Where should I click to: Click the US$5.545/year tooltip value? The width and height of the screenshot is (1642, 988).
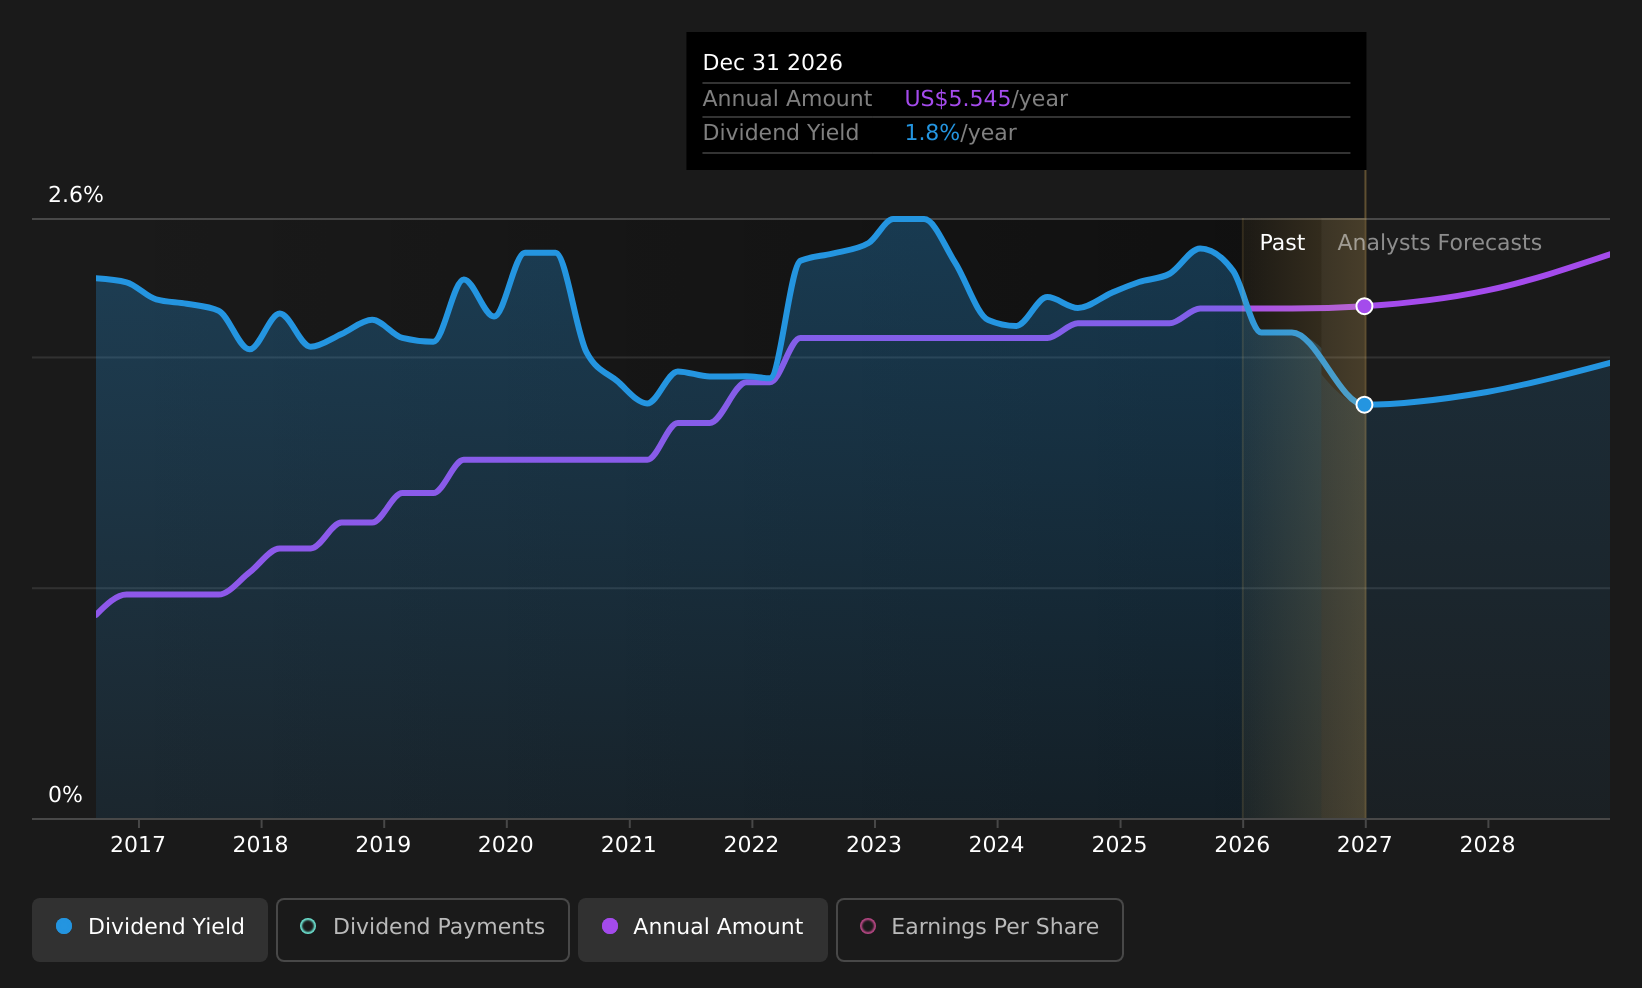coord(986,99)
